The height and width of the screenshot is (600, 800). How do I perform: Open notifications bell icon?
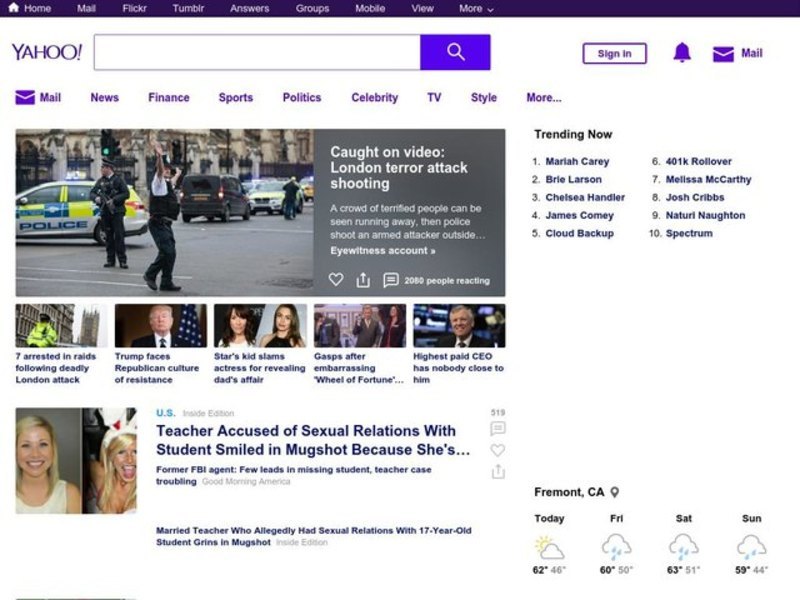(682, 53)
